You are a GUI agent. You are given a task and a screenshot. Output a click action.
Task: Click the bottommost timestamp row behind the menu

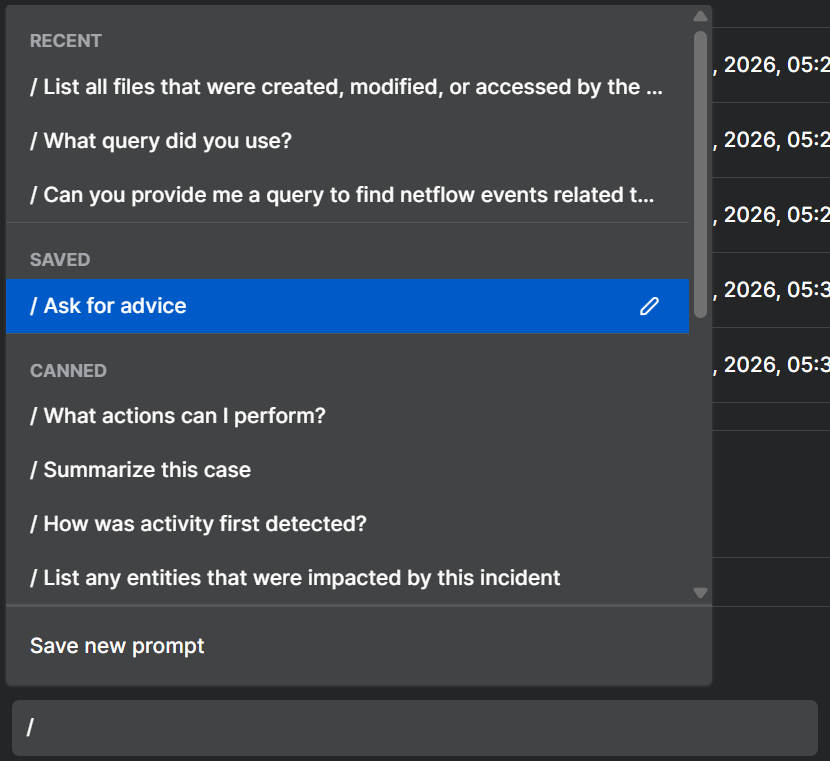pyautogui.click(x=770, y=365)
